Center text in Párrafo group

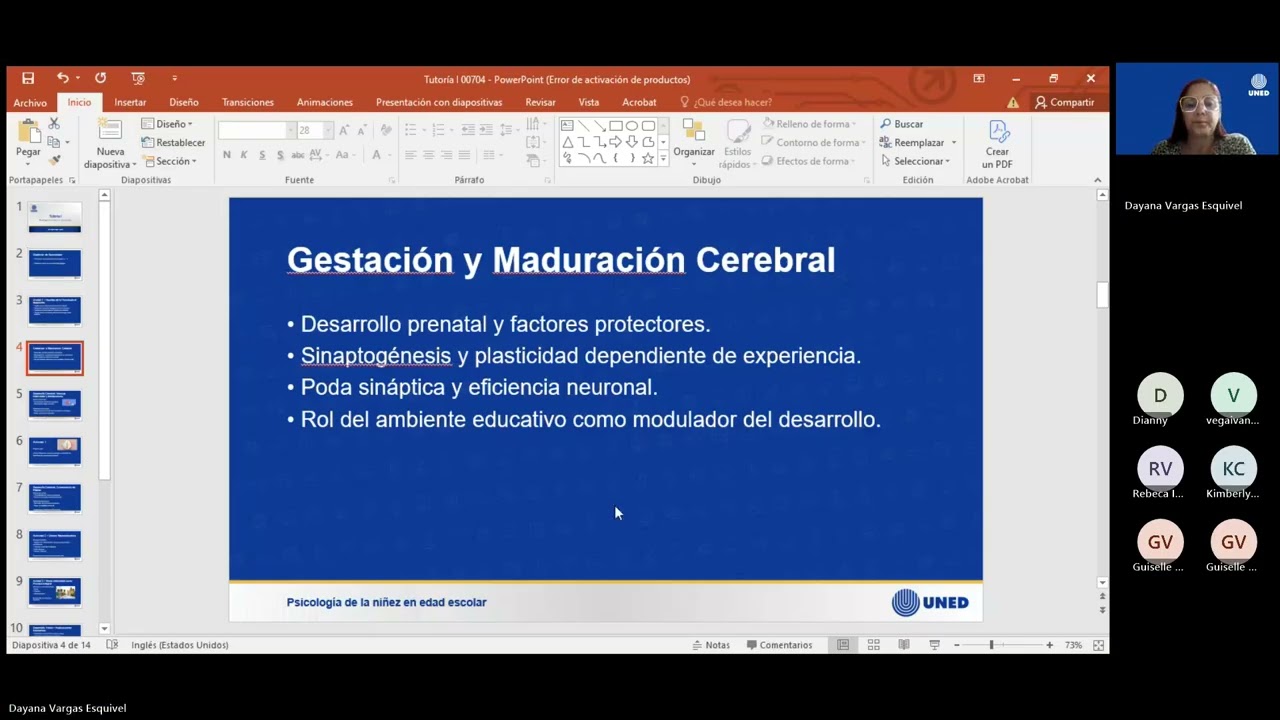428,155
